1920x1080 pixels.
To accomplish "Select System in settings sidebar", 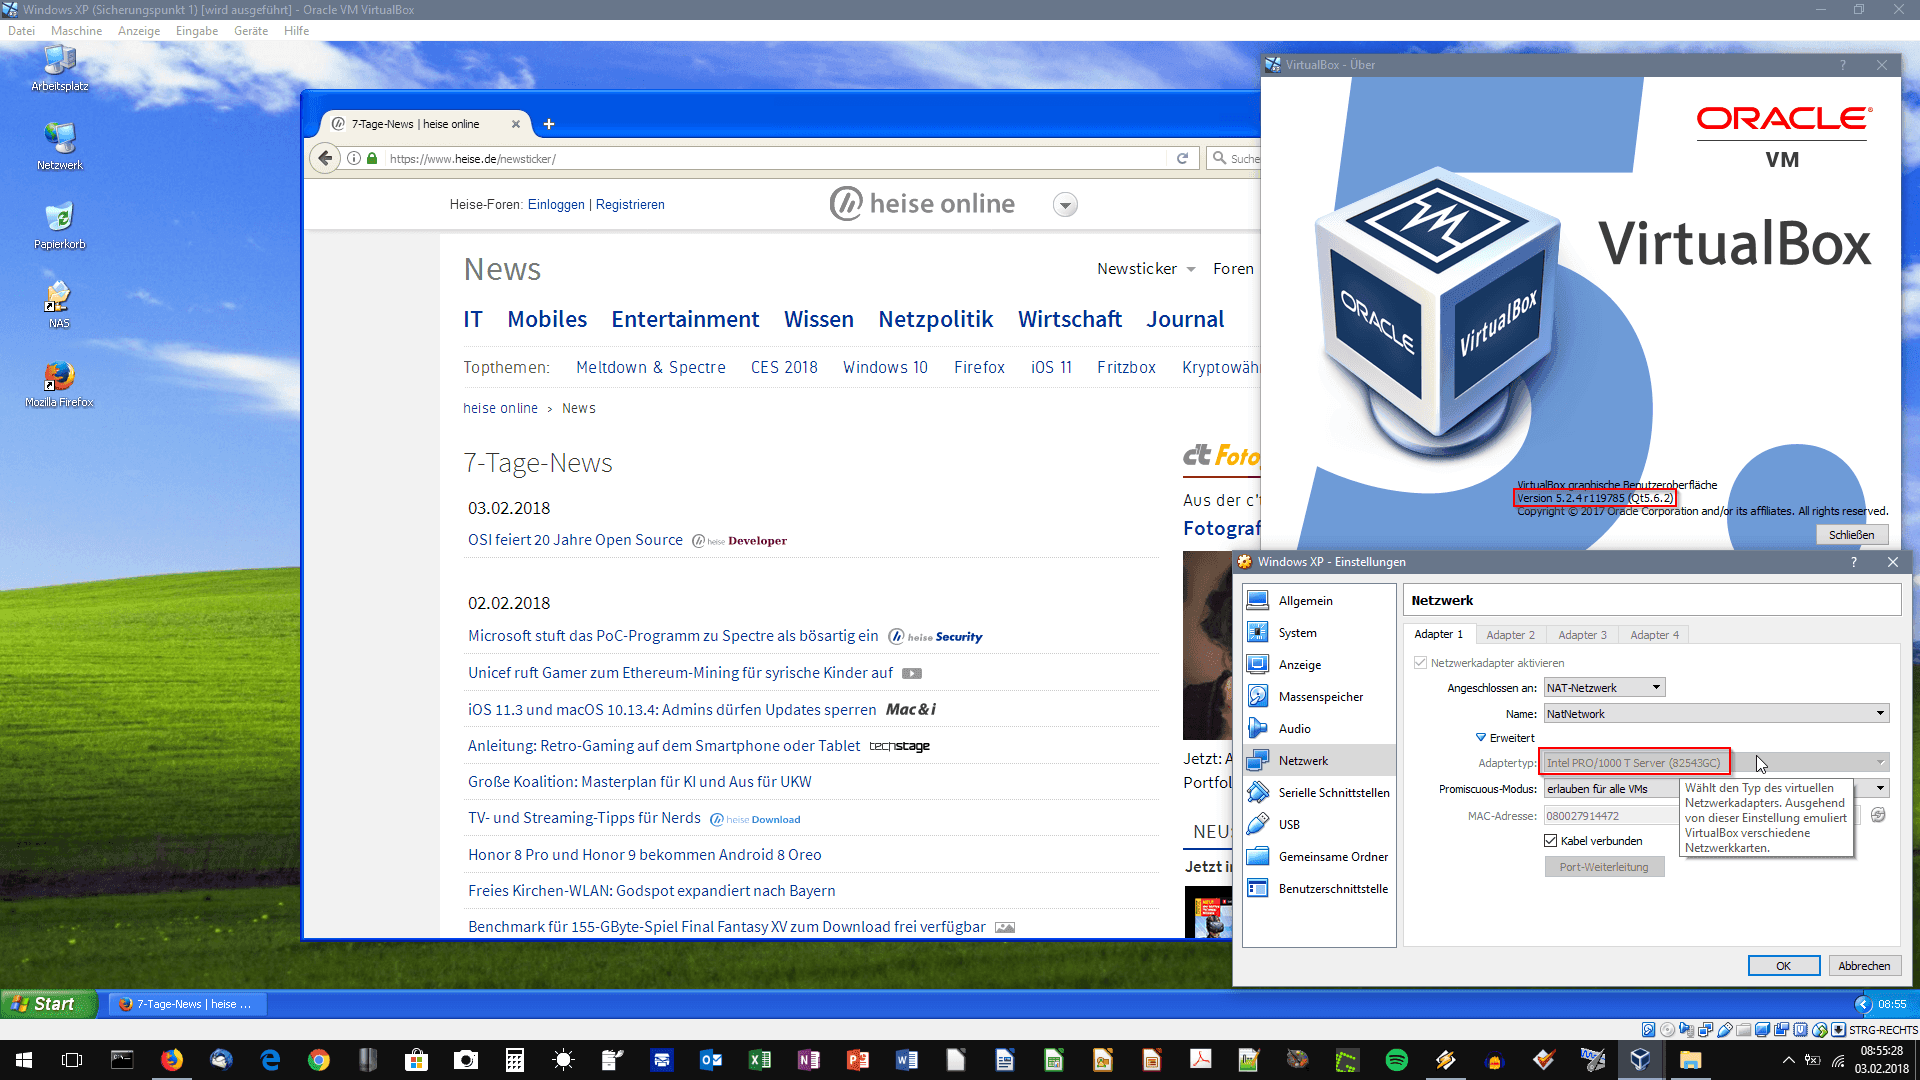I will (1318, 633).
